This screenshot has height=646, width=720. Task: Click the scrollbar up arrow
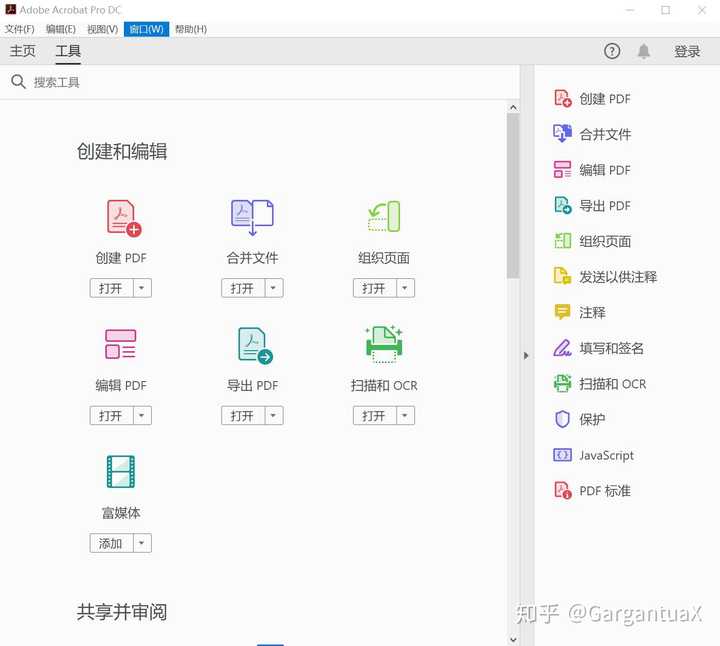(x=513, y=107)
